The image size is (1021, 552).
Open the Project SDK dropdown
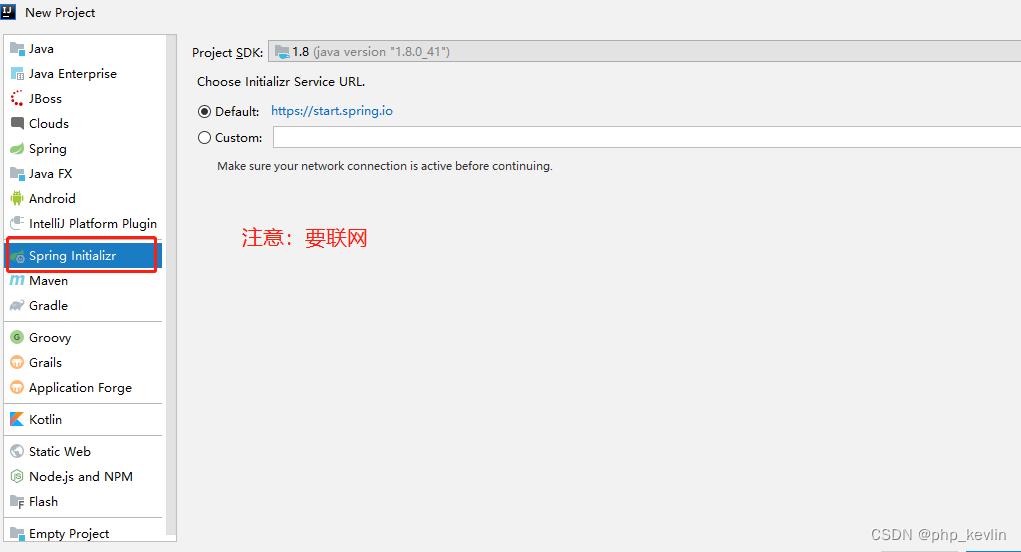645,51
